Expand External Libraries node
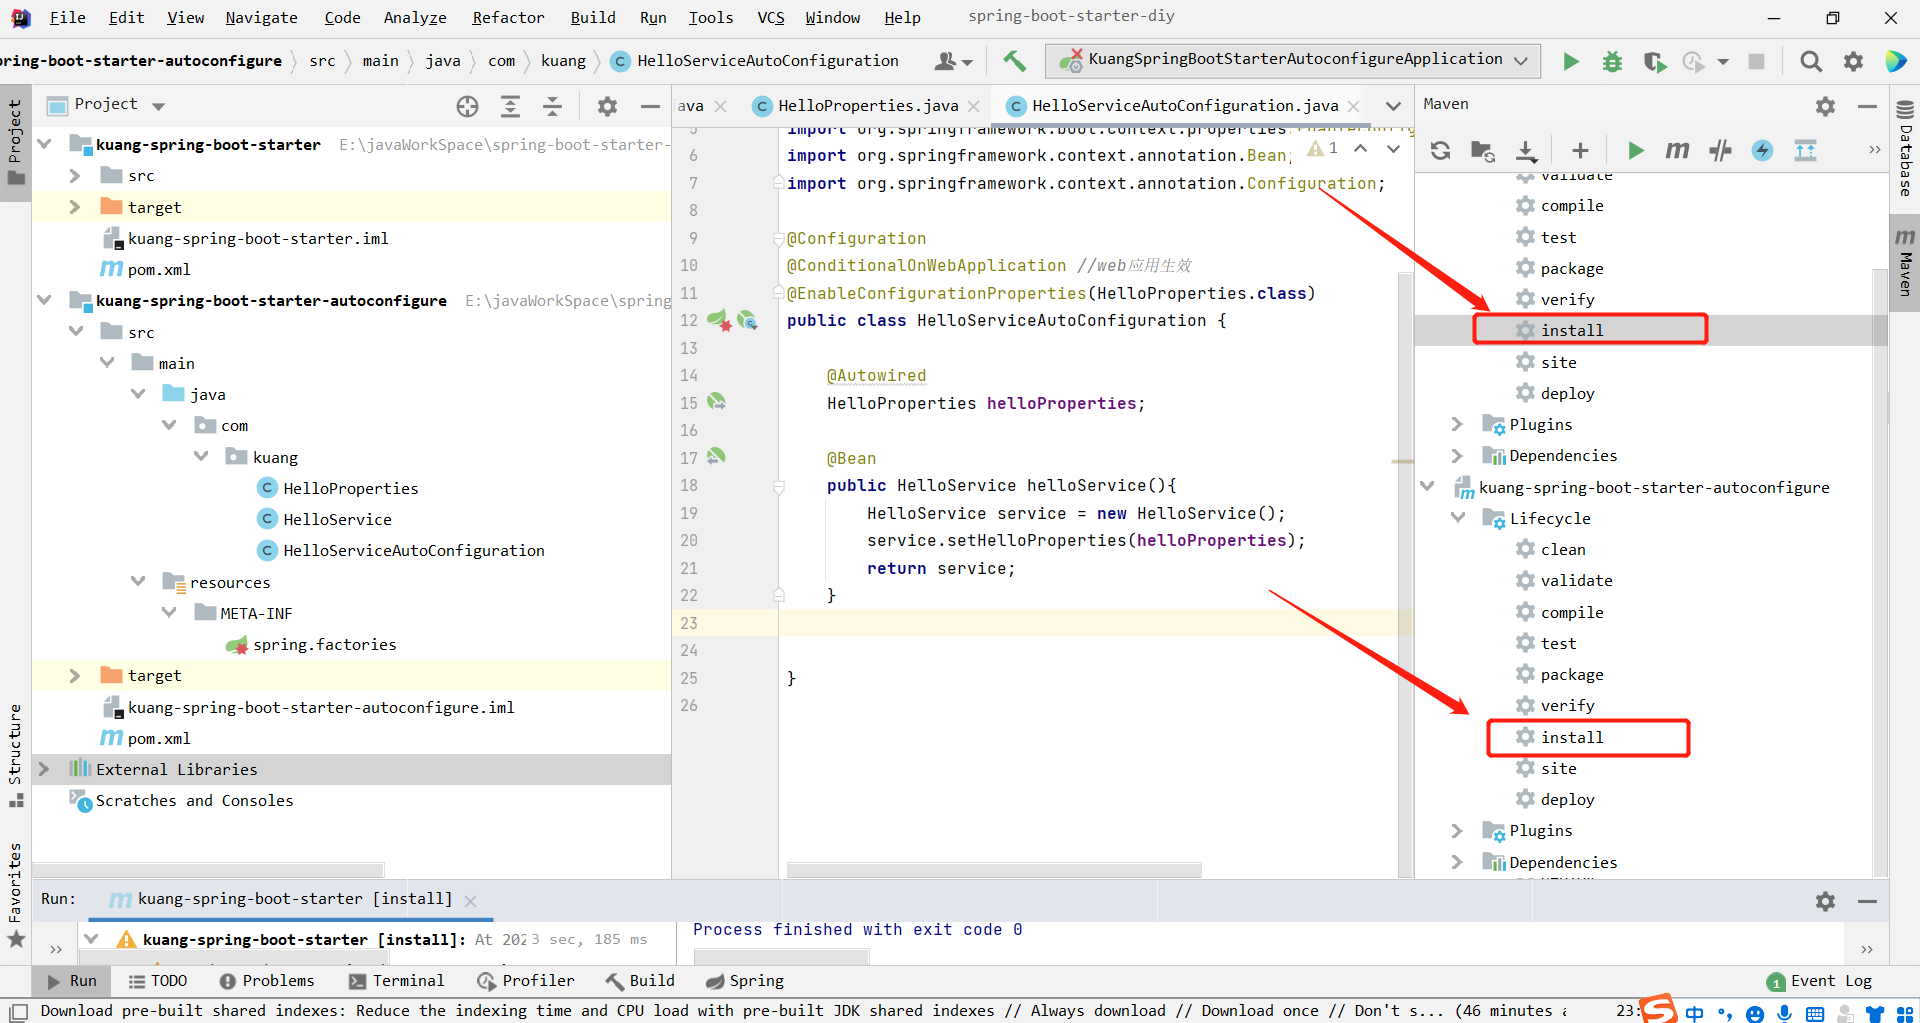 44,768
